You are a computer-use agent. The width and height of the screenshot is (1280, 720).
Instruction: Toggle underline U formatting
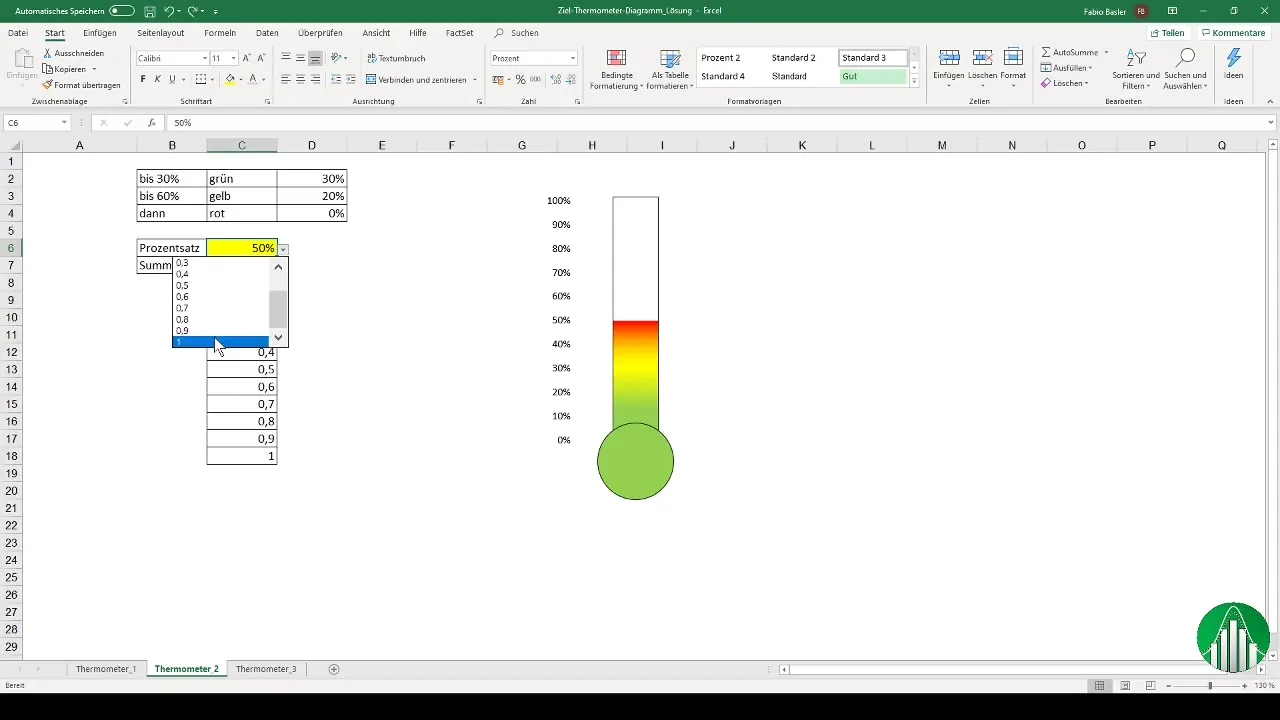[x=171, y=79]
